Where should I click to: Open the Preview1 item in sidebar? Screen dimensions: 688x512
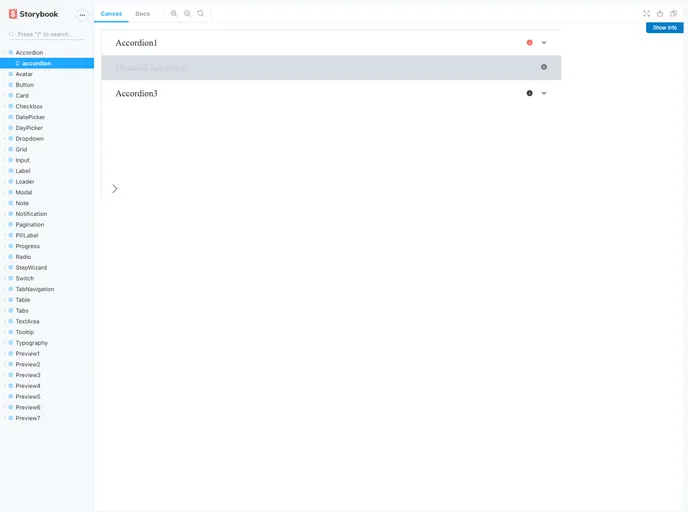[28, 354]
